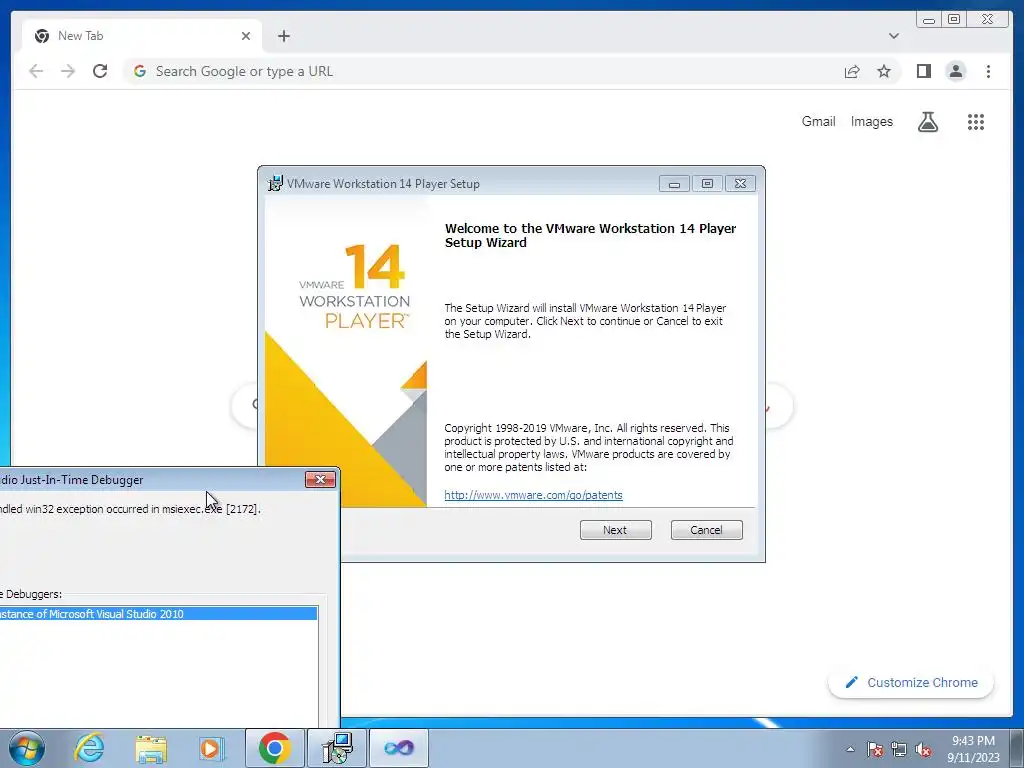1024x768 pixels.
Task: Click the Google logo in the address bar
Action: pos(140,71)
